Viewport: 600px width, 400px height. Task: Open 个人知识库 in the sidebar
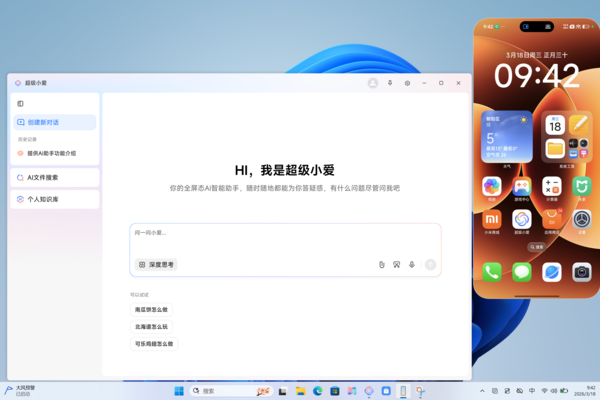(55, 199)
